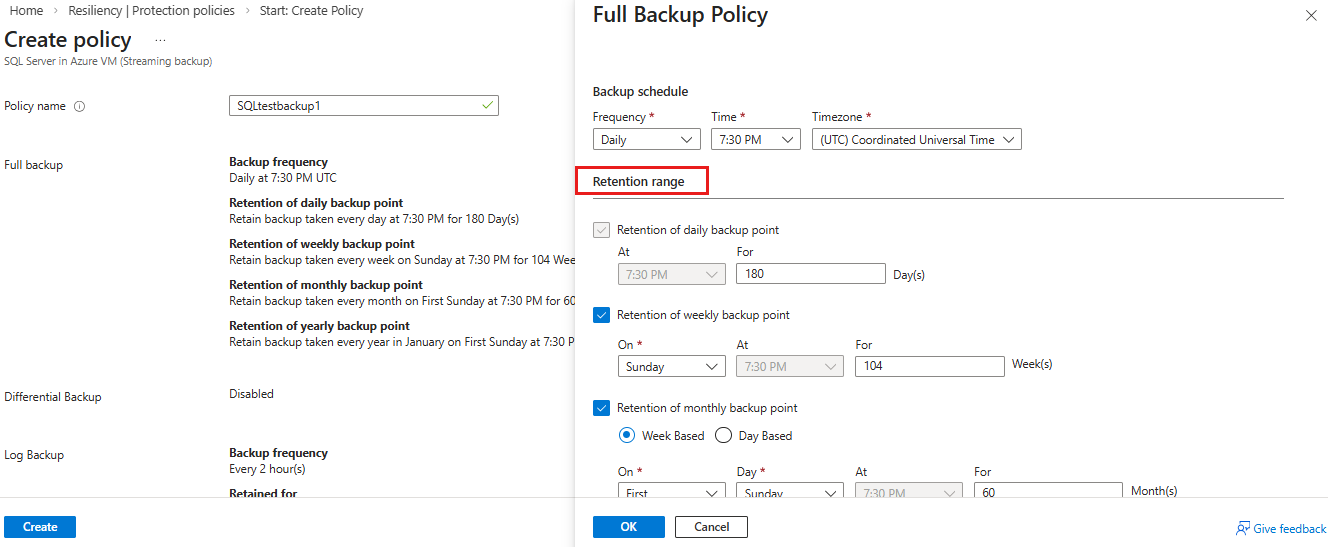Viewport: 1328px width, 547px height.
Task: Click the blue Create button
Action: pyautogui.click(x=40, y=527)
